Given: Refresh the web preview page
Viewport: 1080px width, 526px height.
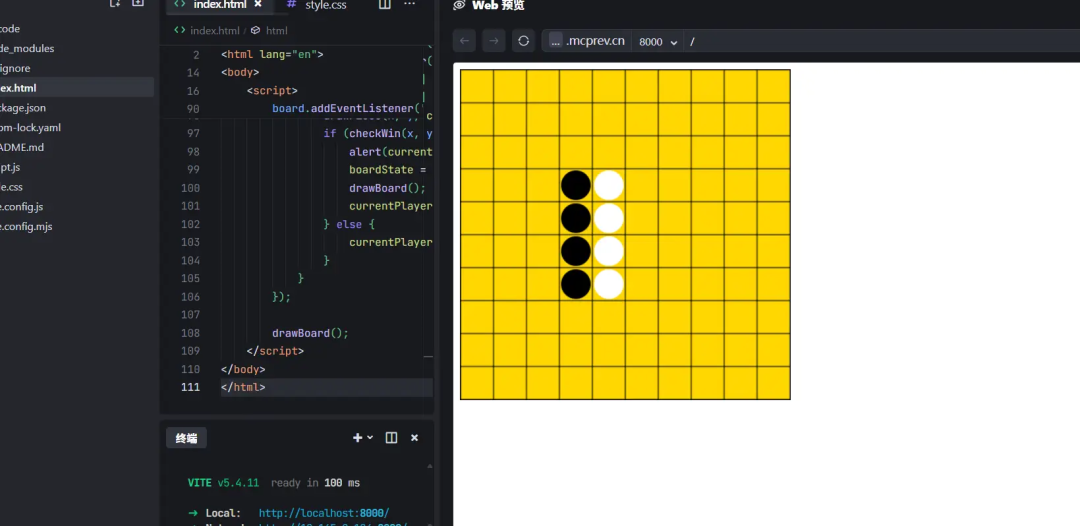Looking at the screenshot, I should [523, 41].
